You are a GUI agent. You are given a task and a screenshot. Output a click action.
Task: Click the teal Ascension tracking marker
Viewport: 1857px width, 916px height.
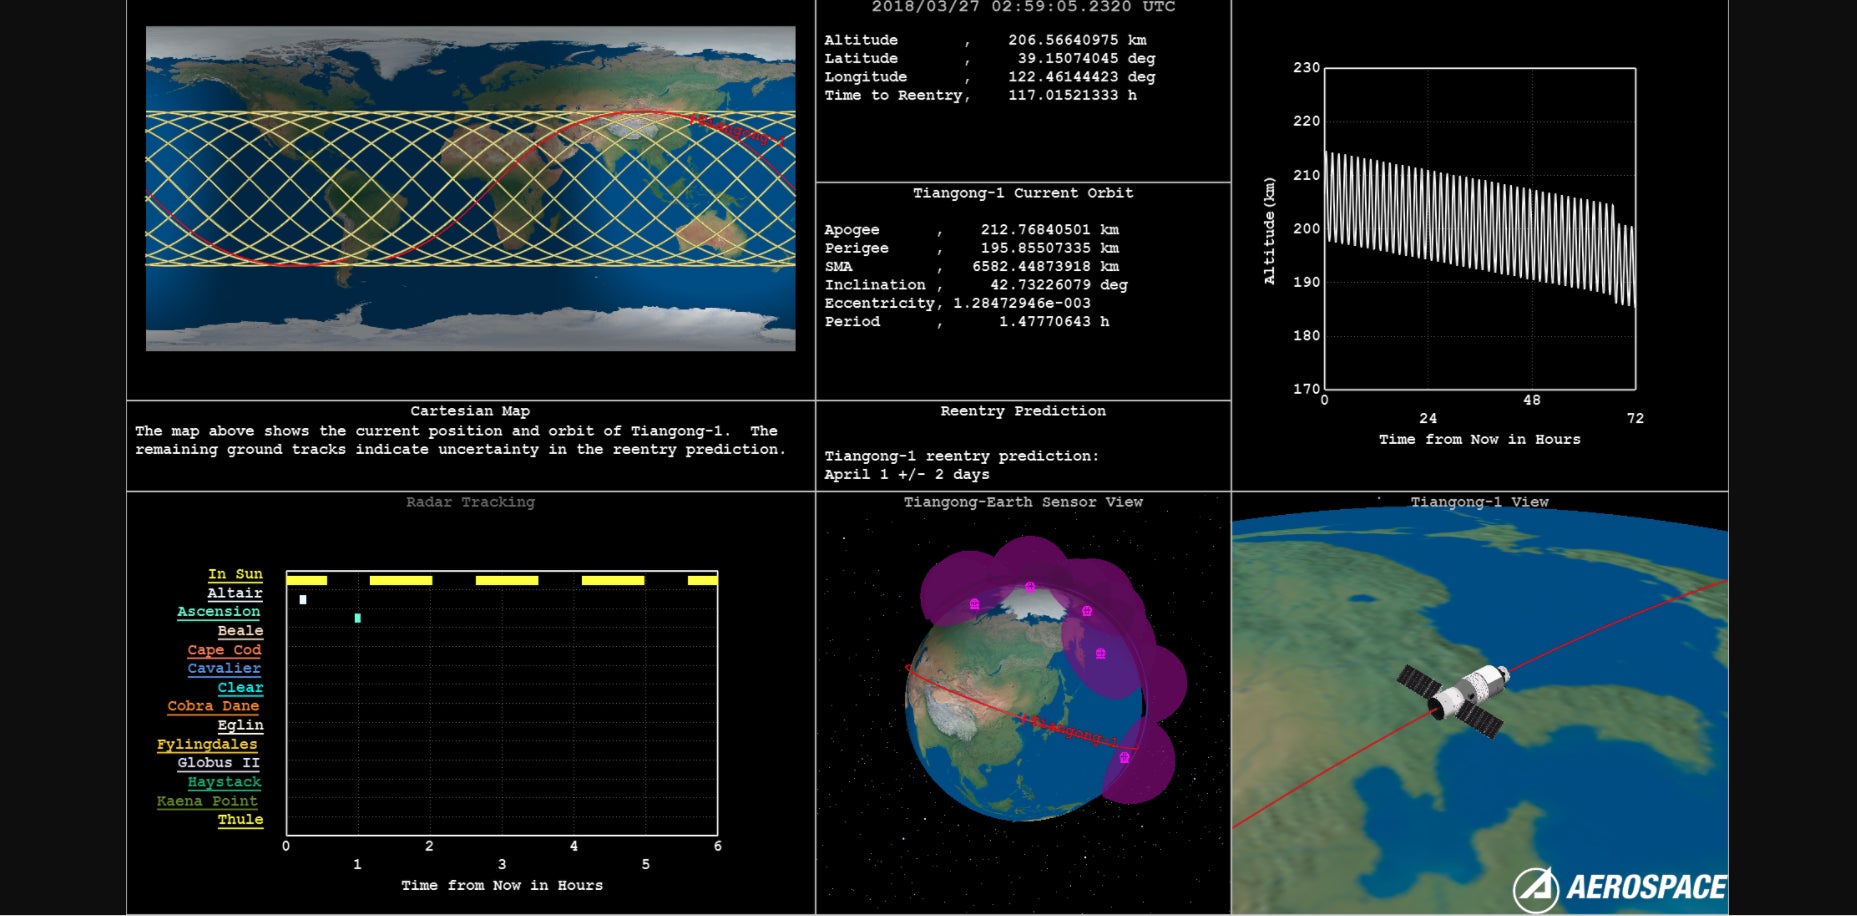click(x=358, y=618)
